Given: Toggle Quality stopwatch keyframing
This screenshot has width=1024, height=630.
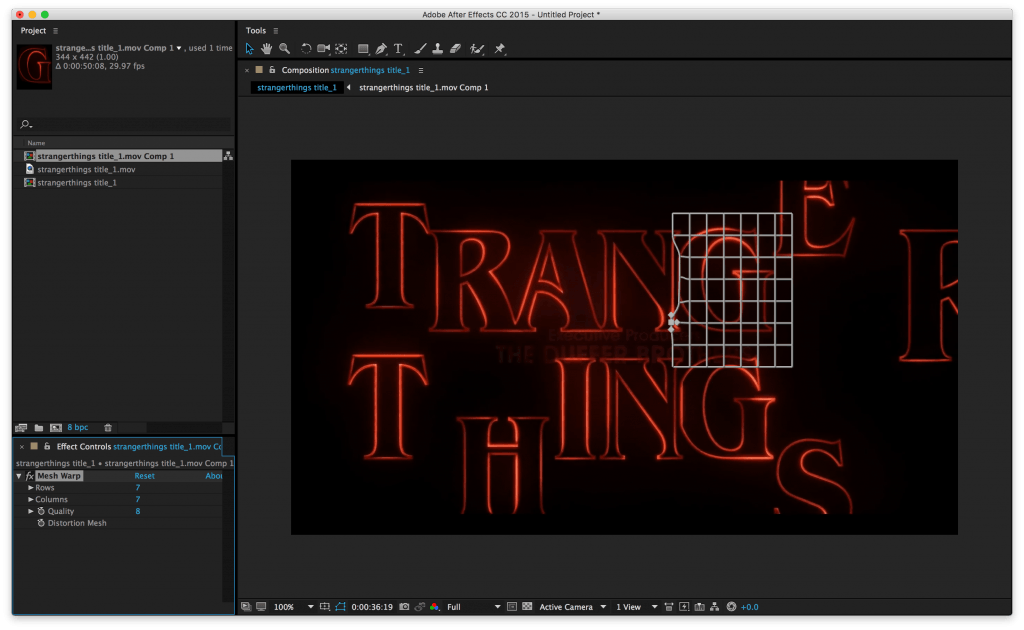Looking at the screenshot, I should point(40,511).
